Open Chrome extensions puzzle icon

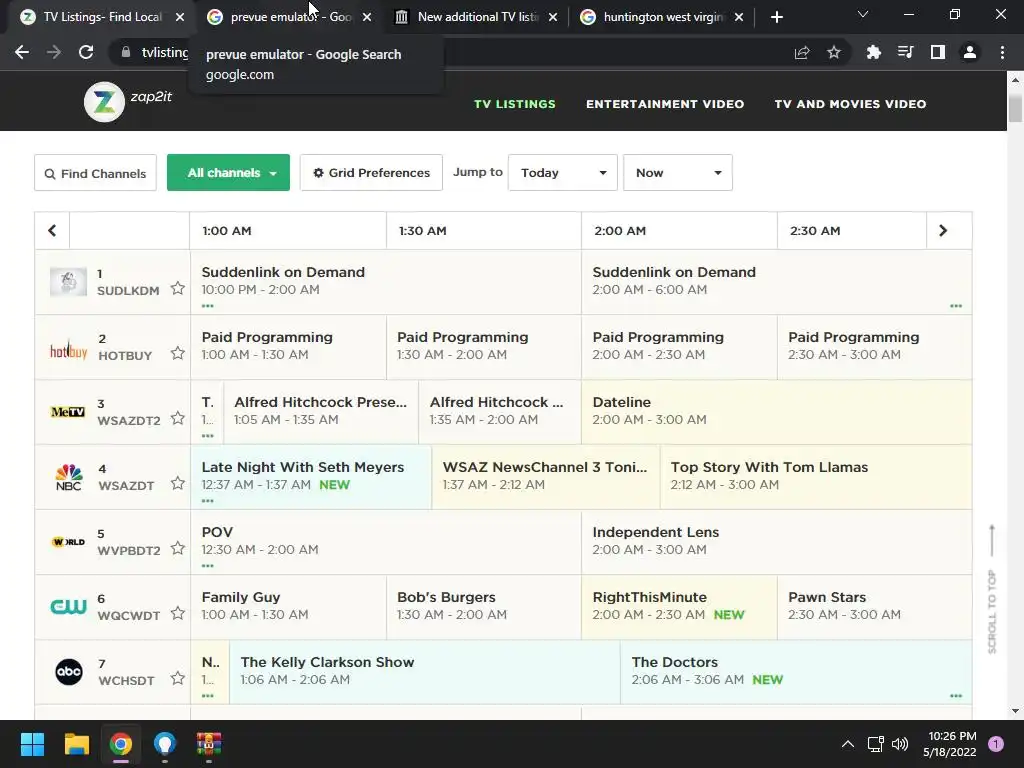873,52
